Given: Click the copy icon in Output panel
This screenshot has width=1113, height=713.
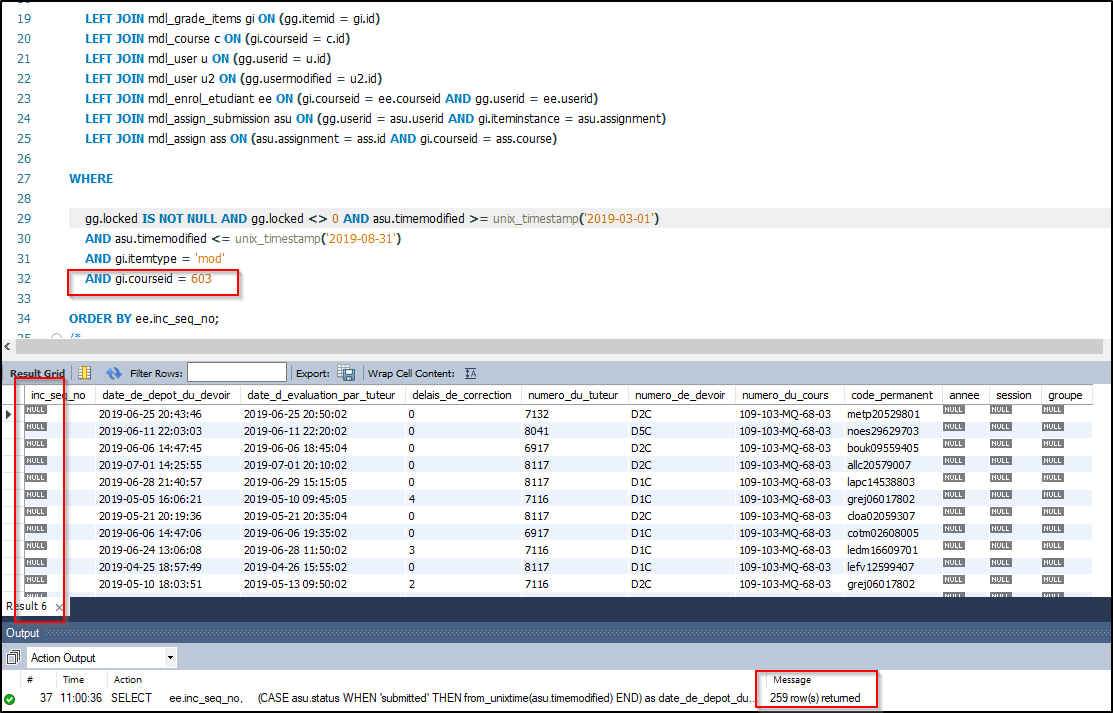Looking at the screenshot, I should click(14, 658).
